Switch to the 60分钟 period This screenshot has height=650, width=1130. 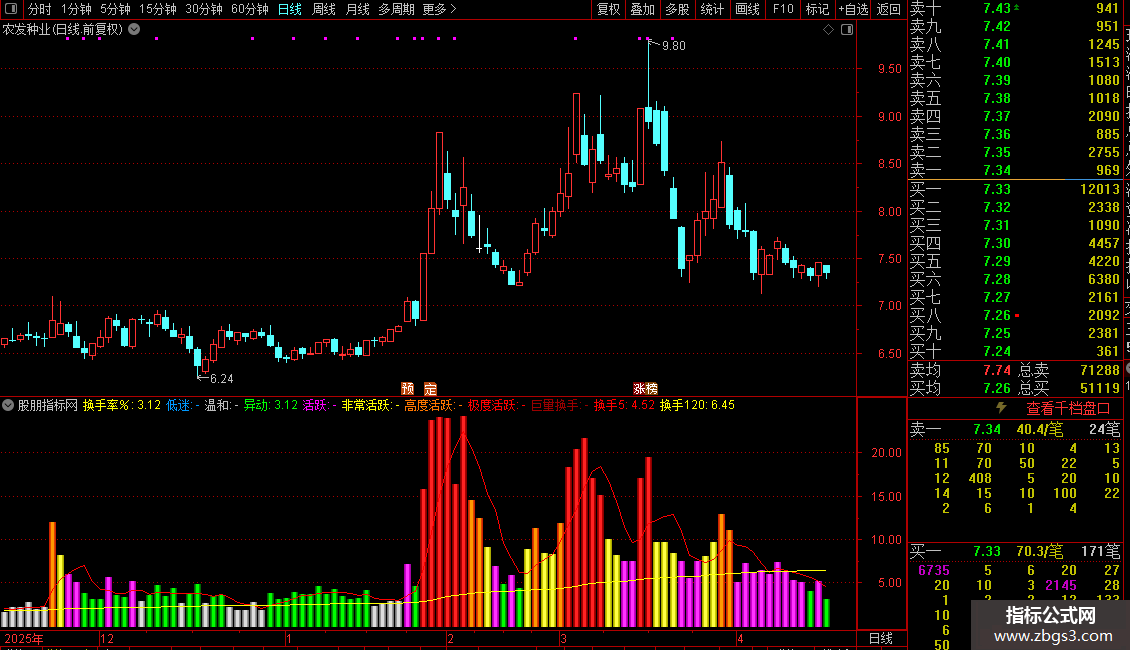pos(249,9)
